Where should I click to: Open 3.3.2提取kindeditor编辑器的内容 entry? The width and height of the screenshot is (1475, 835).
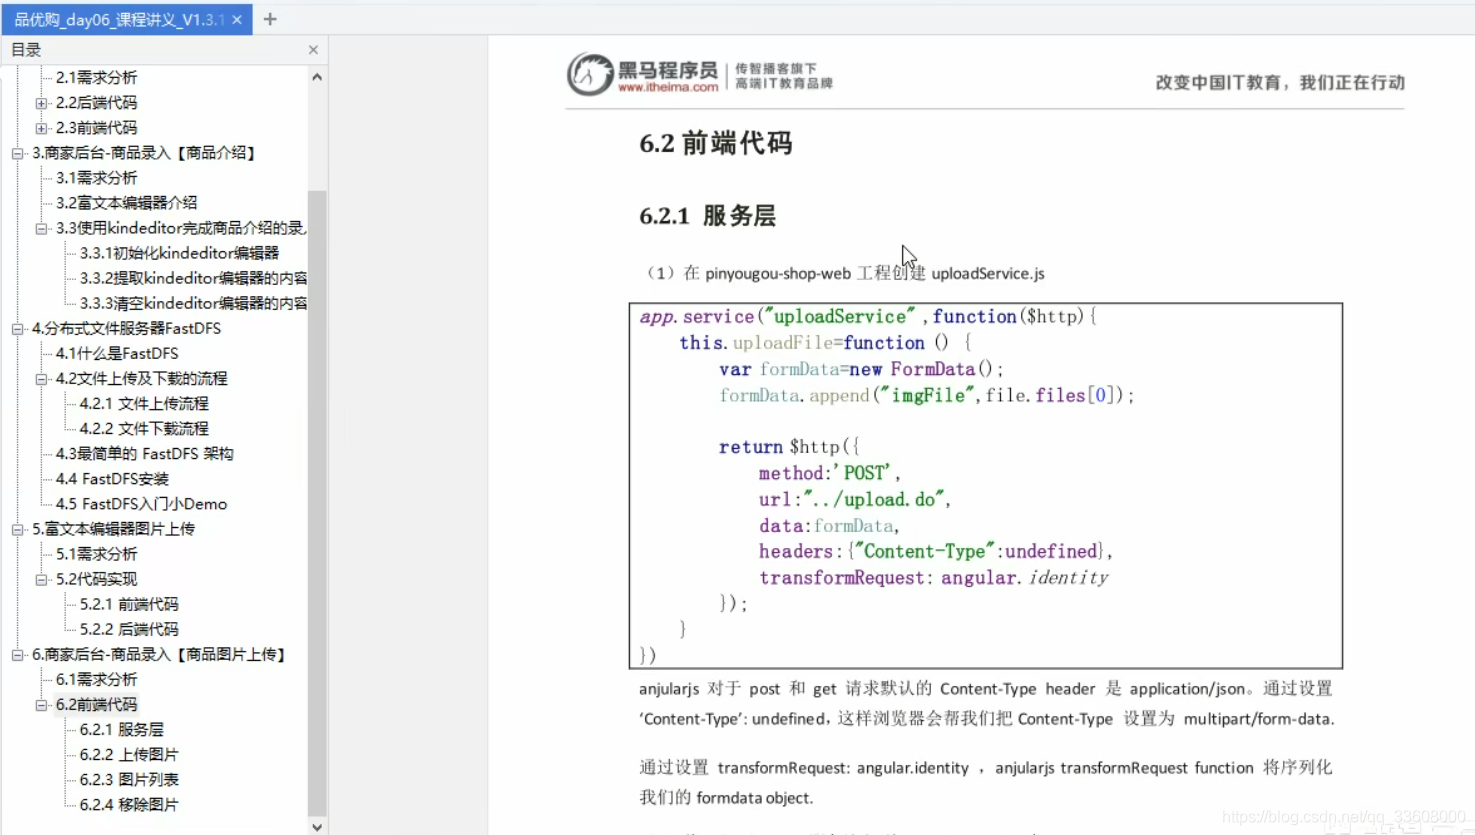(193, 278)
